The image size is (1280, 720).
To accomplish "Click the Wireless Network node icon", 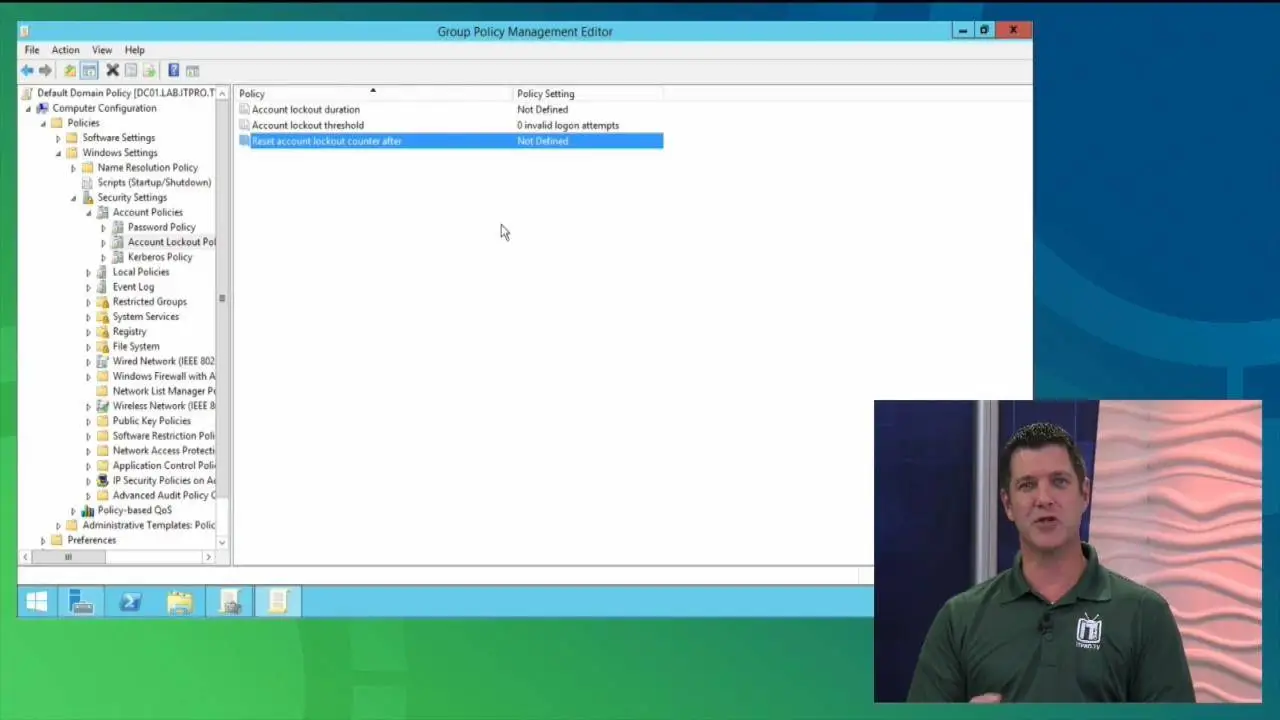I will point(102,406).
